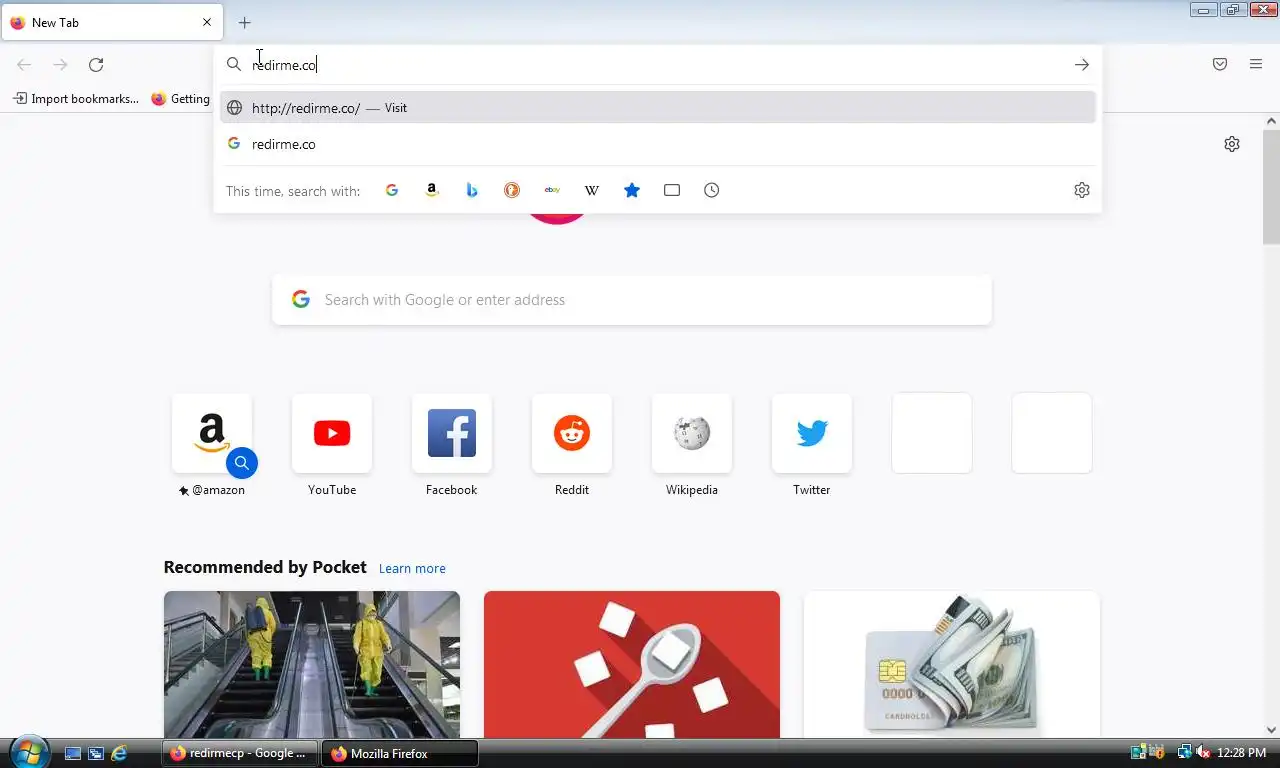Click the last empty top site tile

1052,433
